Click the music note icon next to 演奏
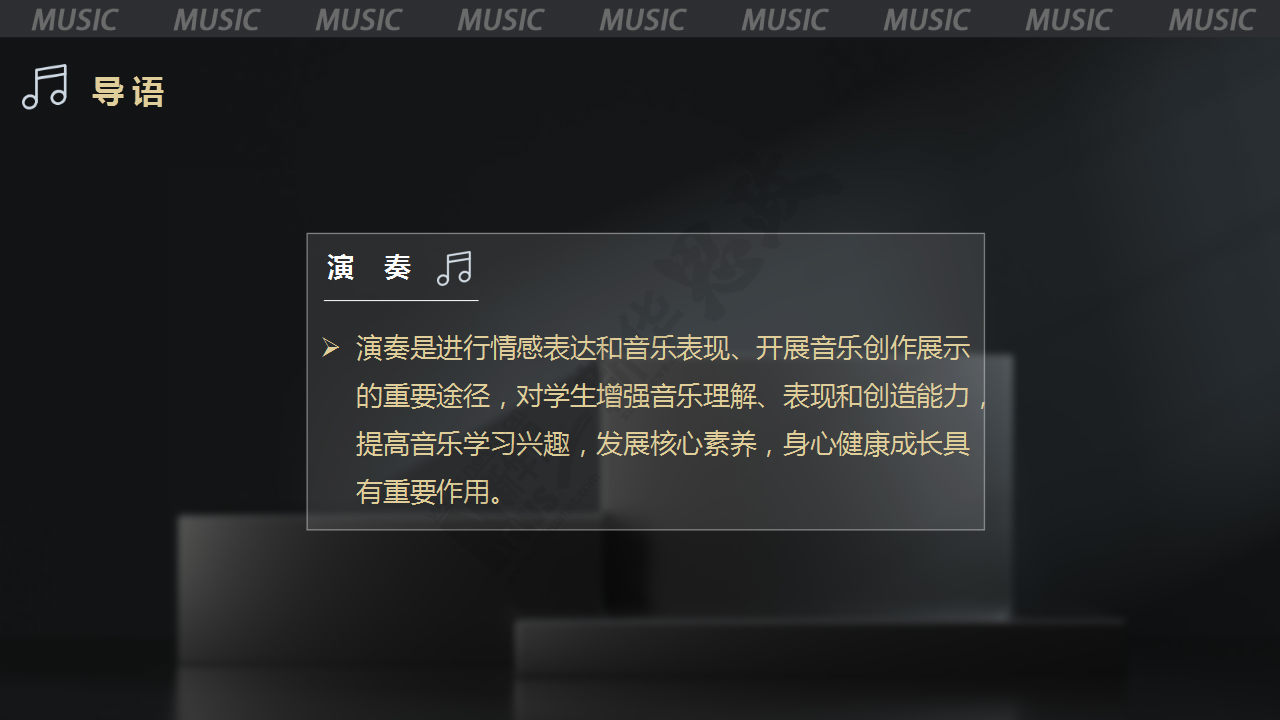 click(x=454, y=268)
